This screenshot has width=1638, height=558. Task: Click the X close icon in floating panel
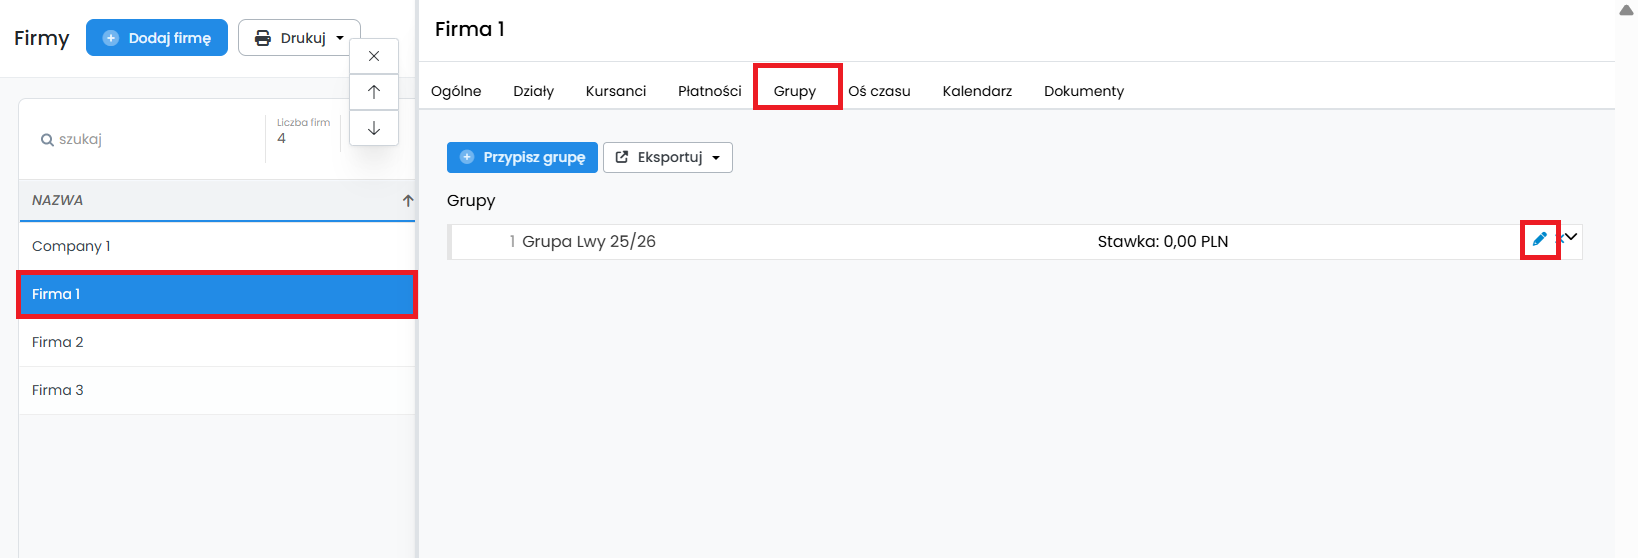point(374,56)
